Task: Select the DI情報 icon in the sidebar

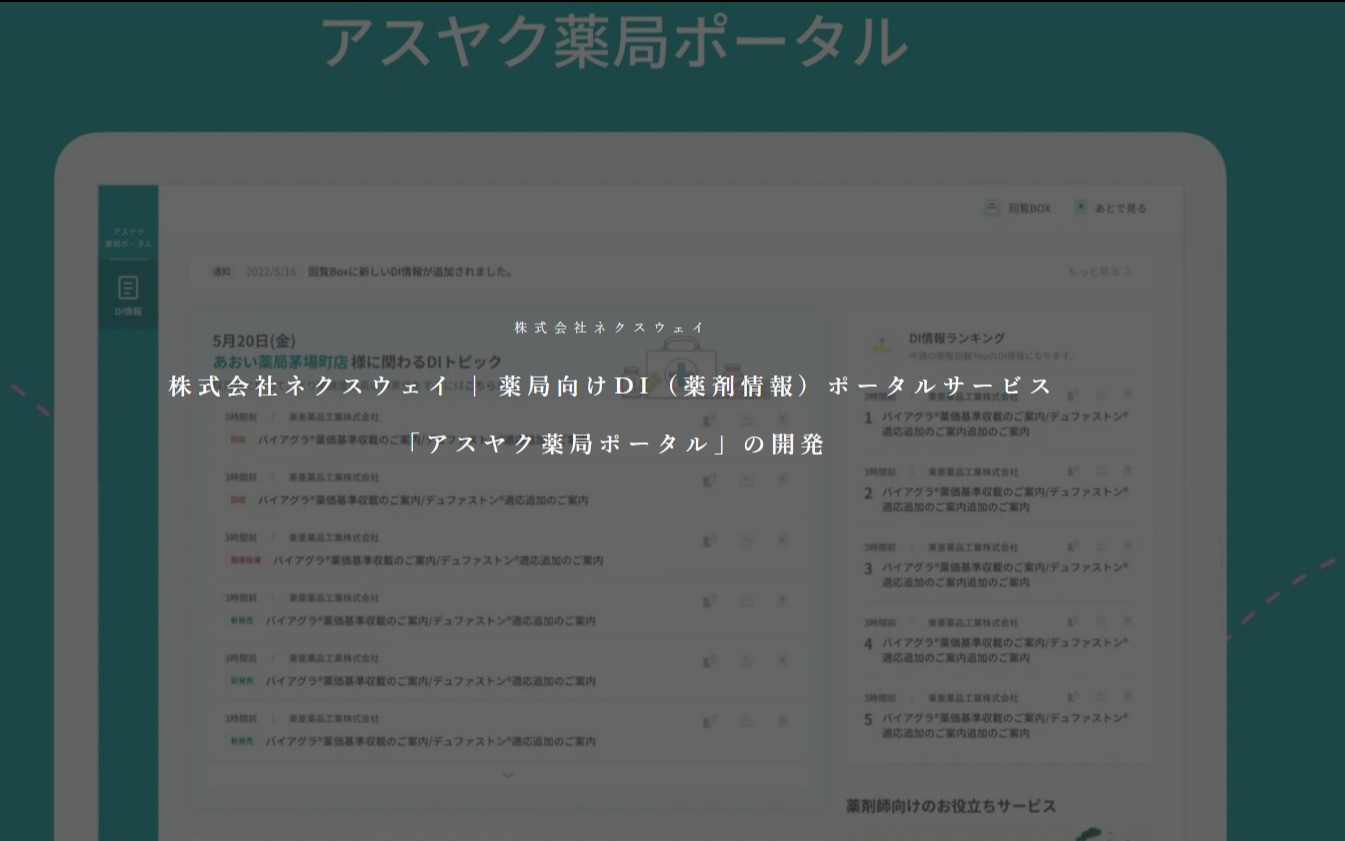Action: (x=128, y=296)
